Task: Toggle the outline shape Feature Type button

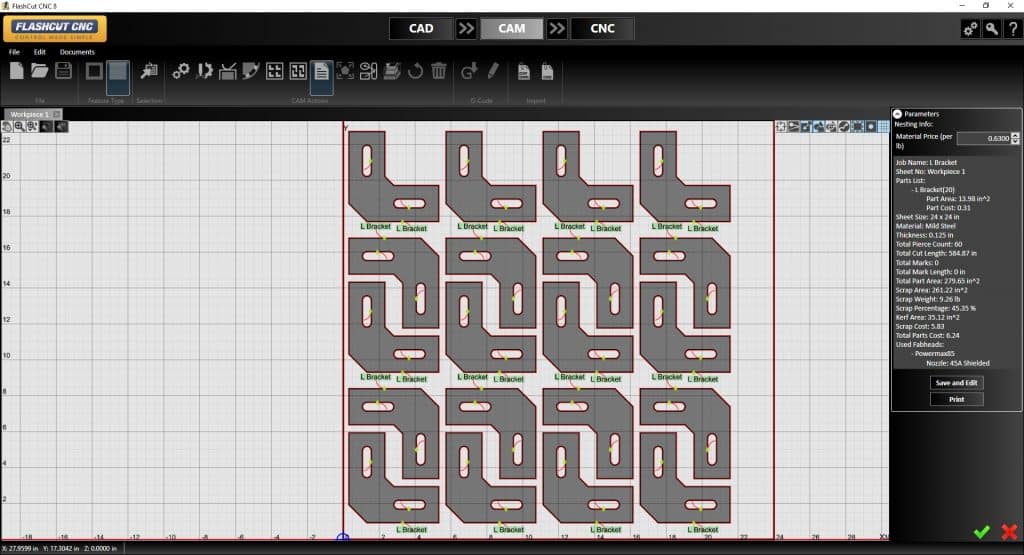Action: 94,71
